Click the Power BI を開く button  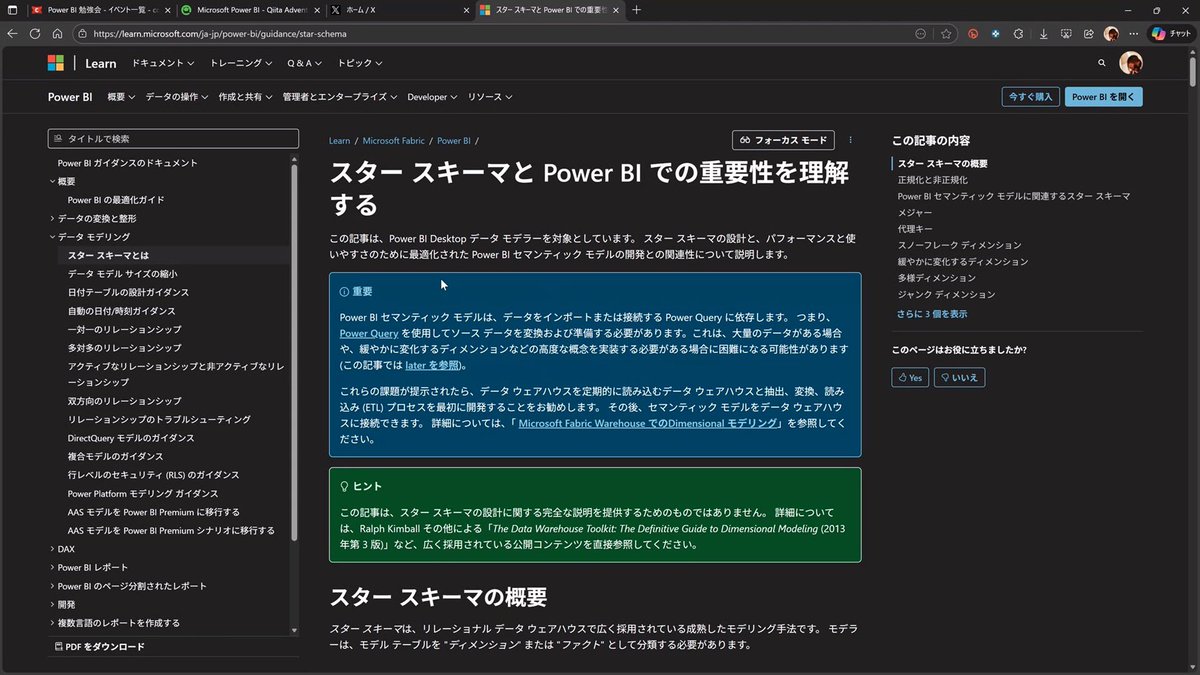(x=1103, y=96)
